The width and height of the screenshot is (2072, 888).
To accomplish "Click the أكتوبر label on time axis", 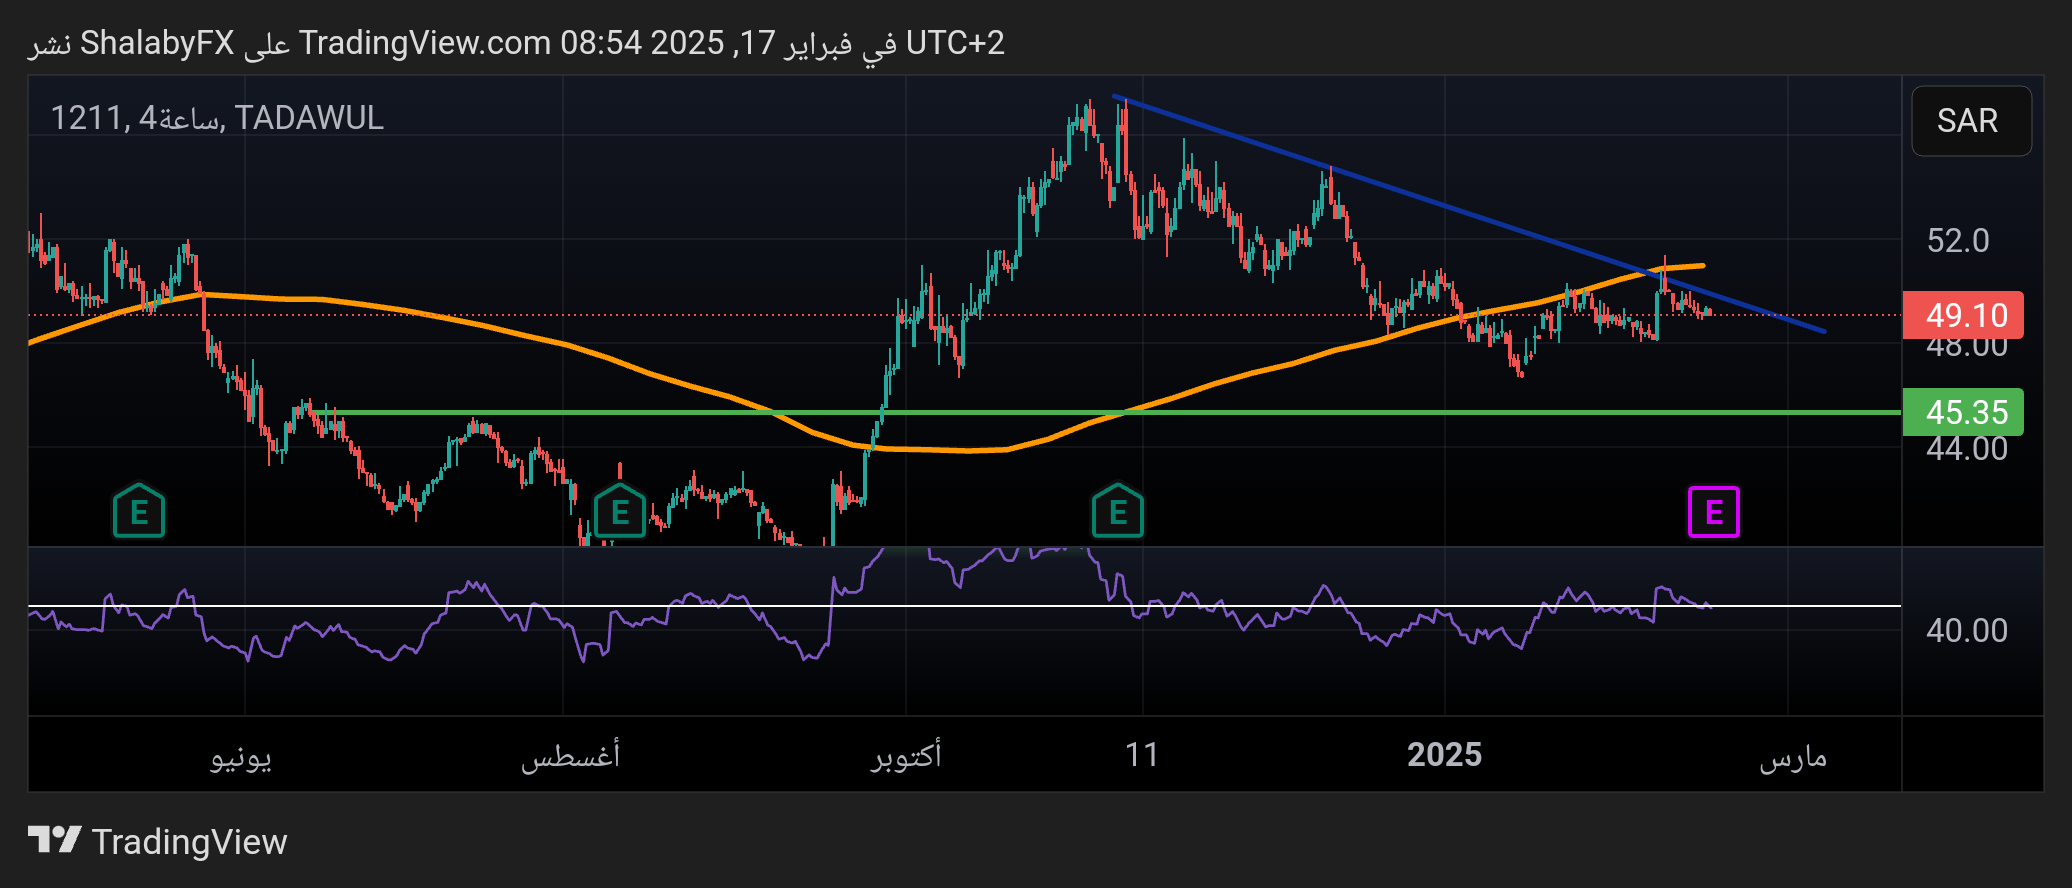I will 905,756.
